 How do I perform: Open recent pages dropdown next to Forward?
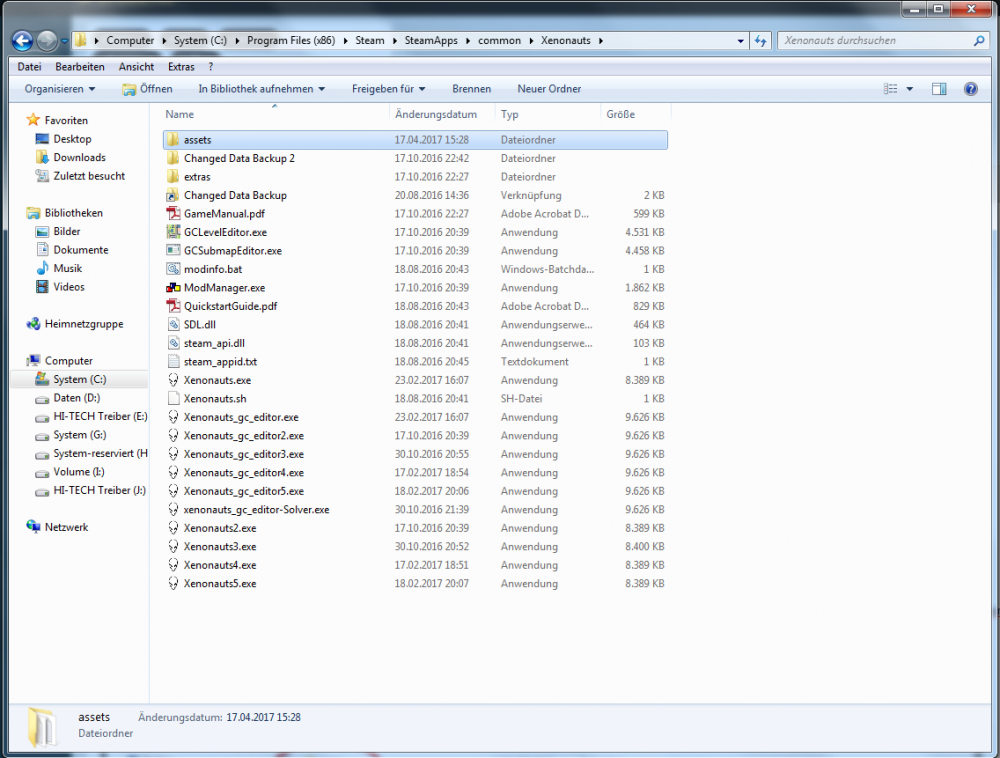[x=64, y=41]
